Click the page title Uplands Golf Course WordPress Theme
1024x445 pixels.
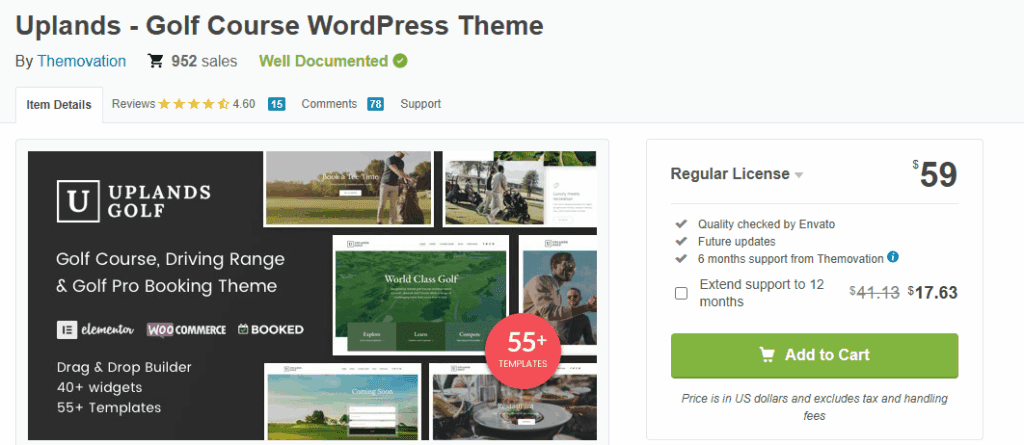pyautogui.click(x=280, y=25)
